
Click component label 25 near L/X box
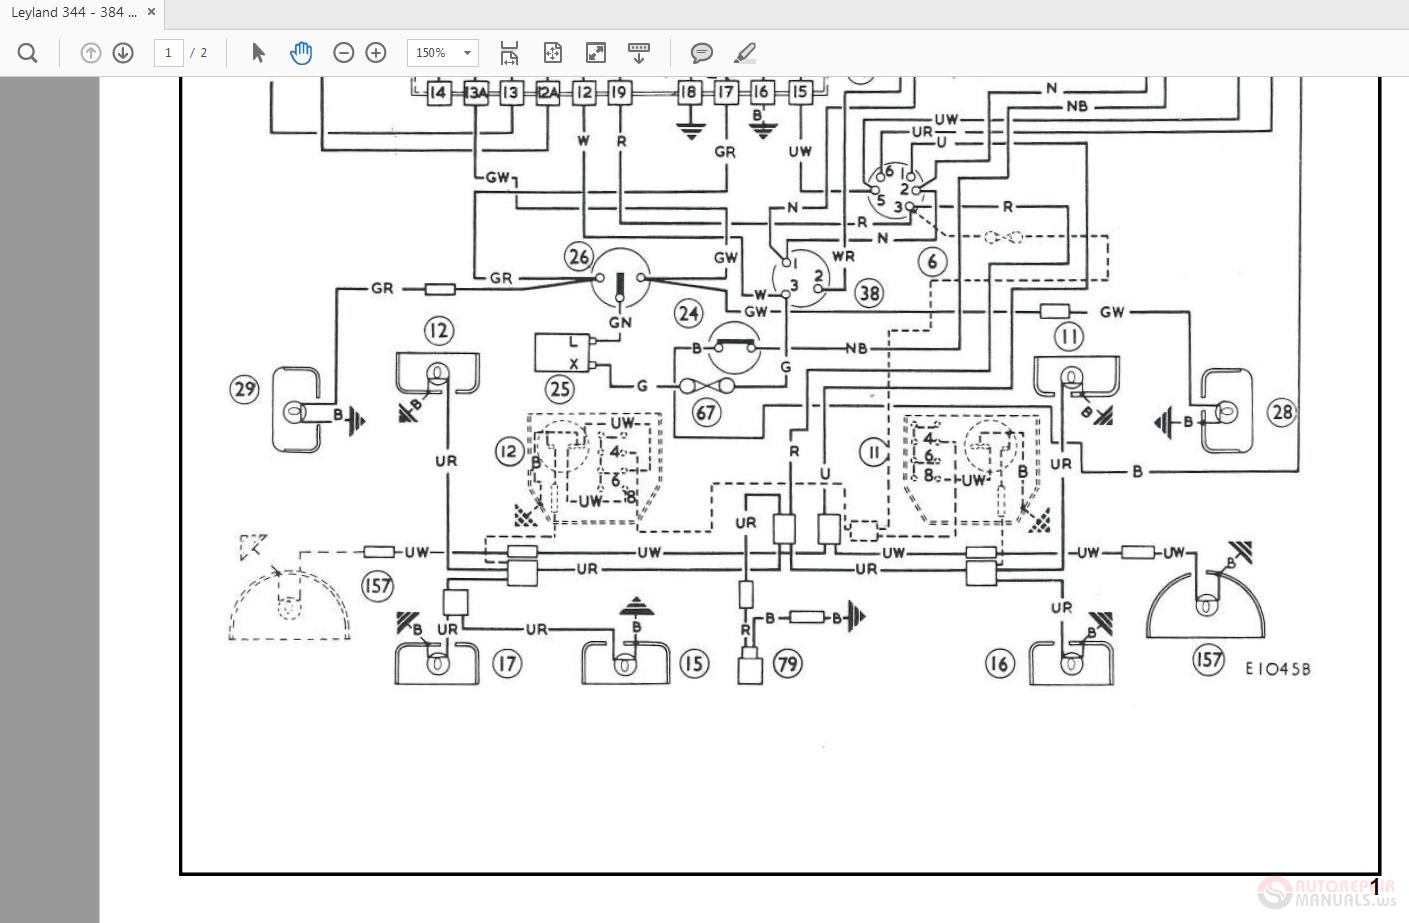coord(560,389)
